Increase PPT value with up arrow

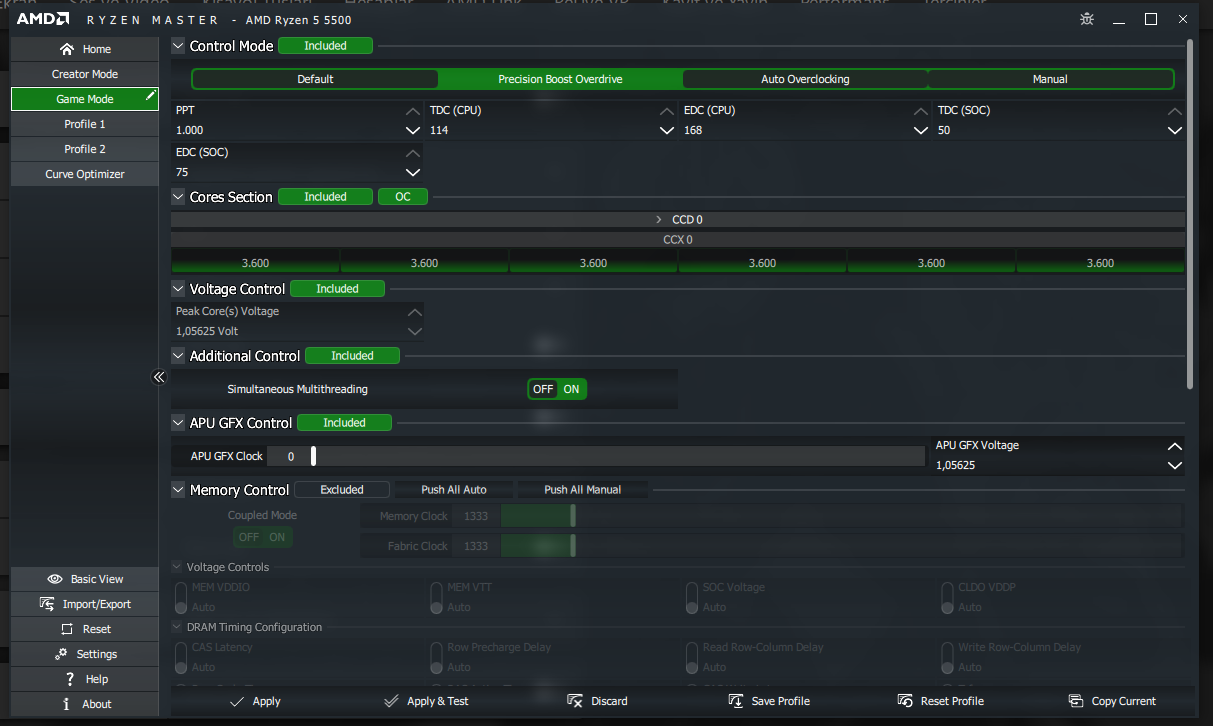pos(413,111)
